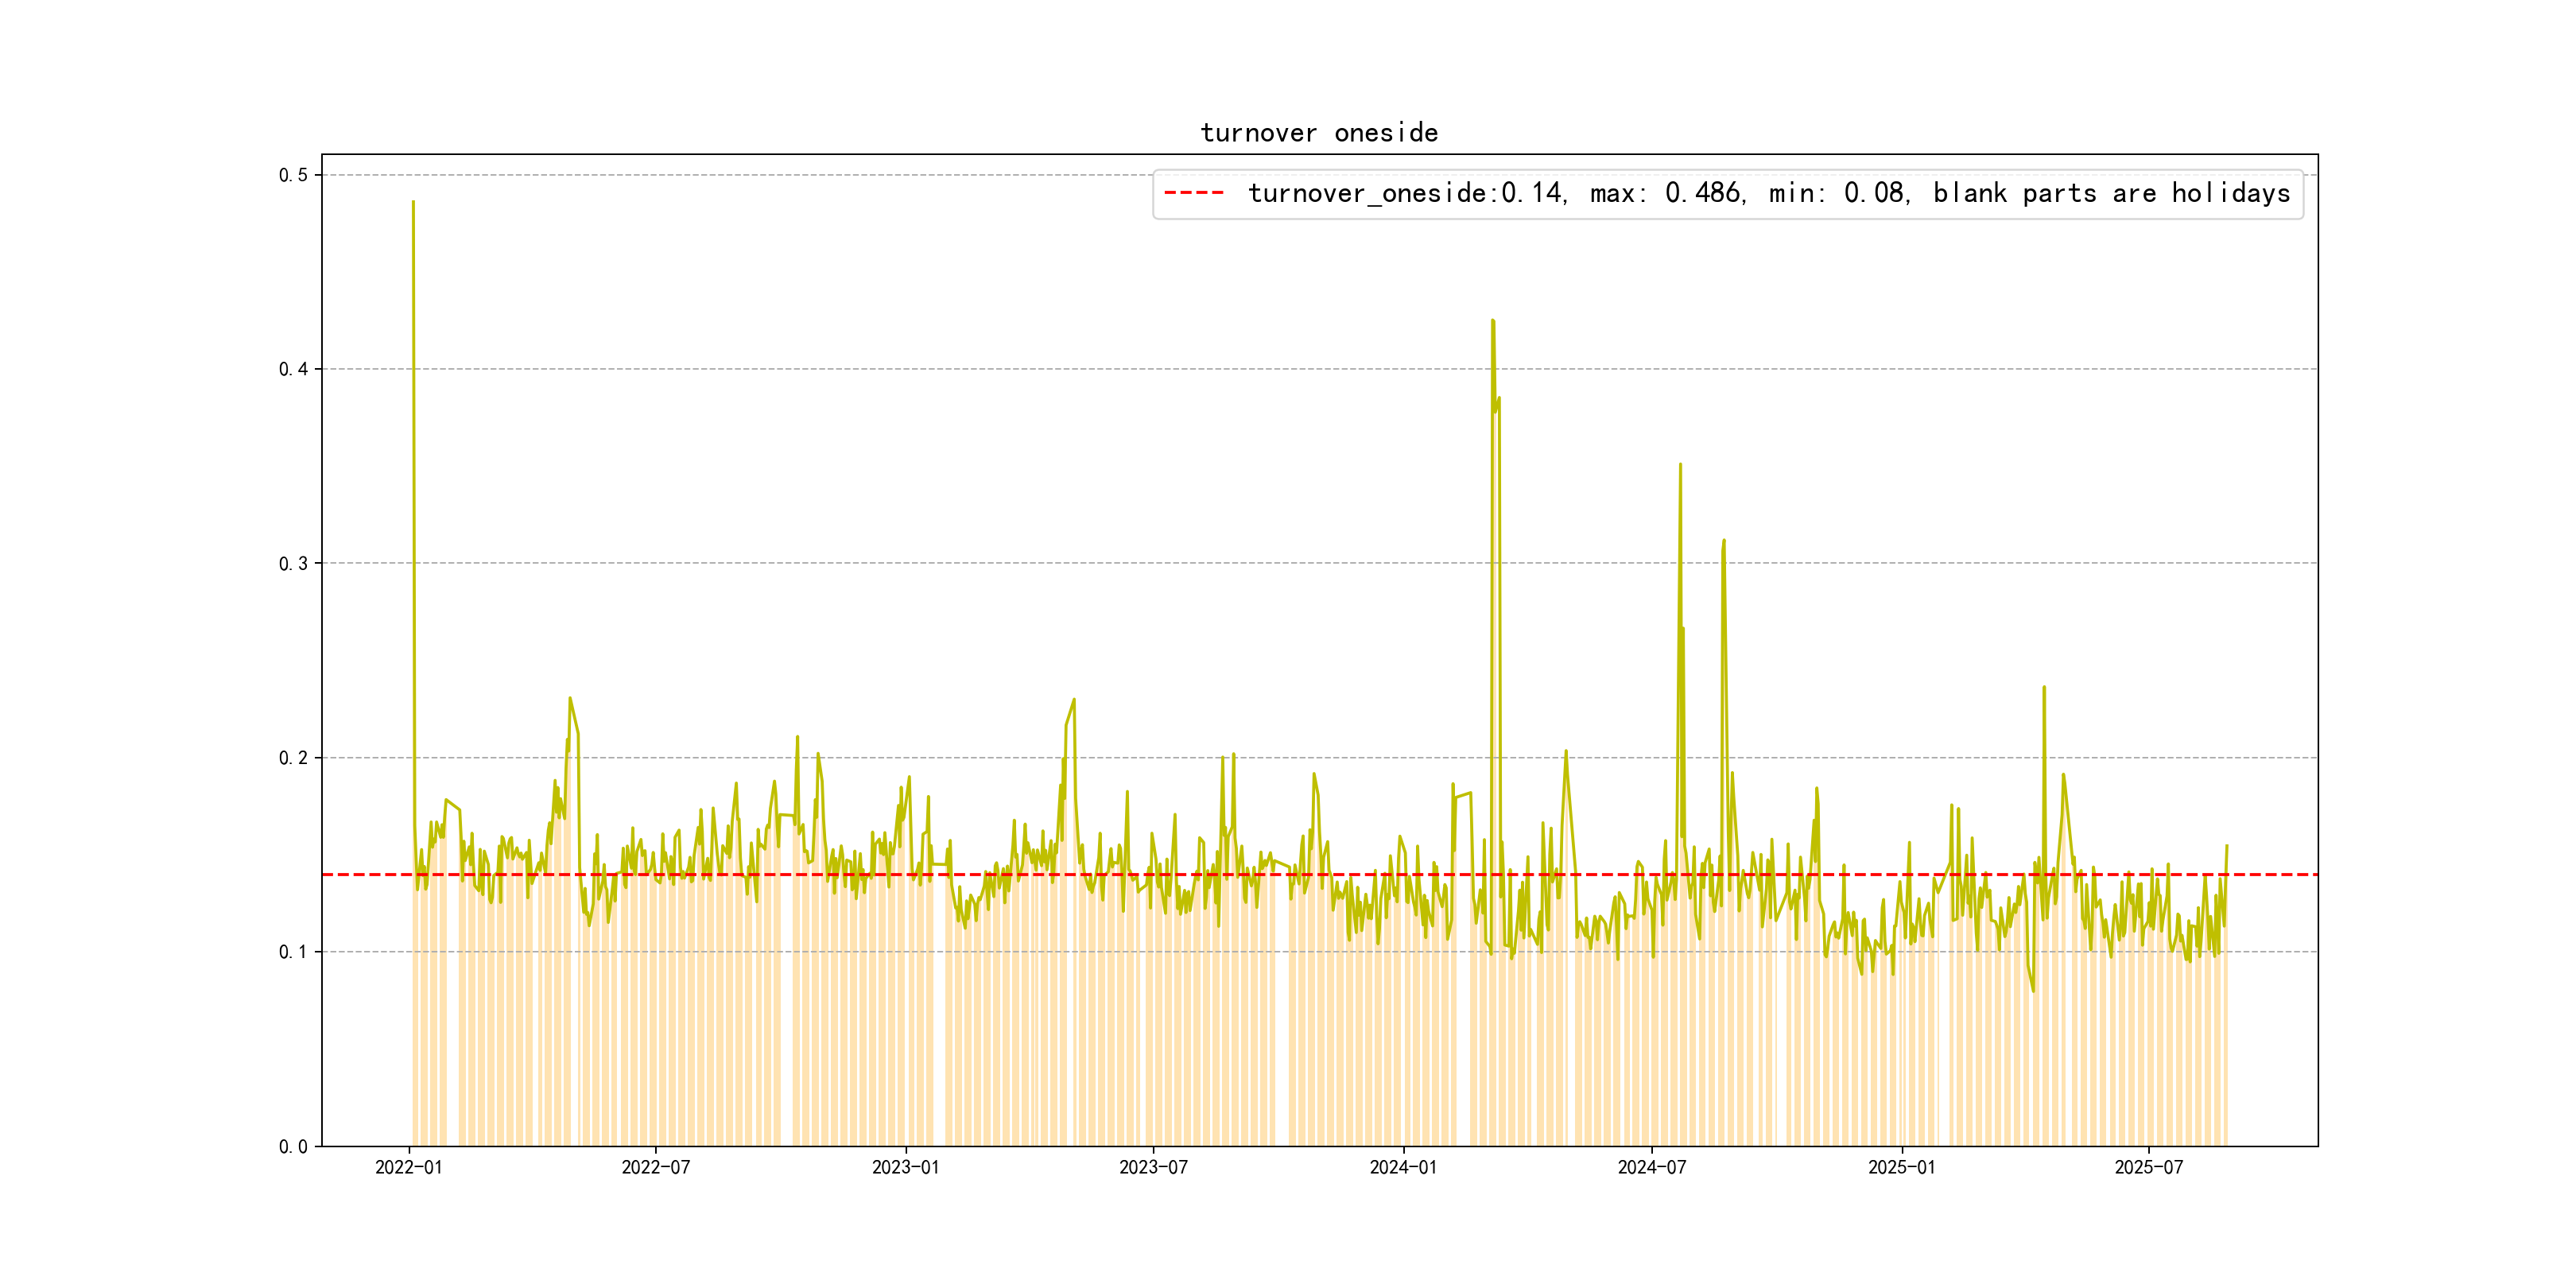Click the 2025-01 x-axis label

pos(1901,1167)
